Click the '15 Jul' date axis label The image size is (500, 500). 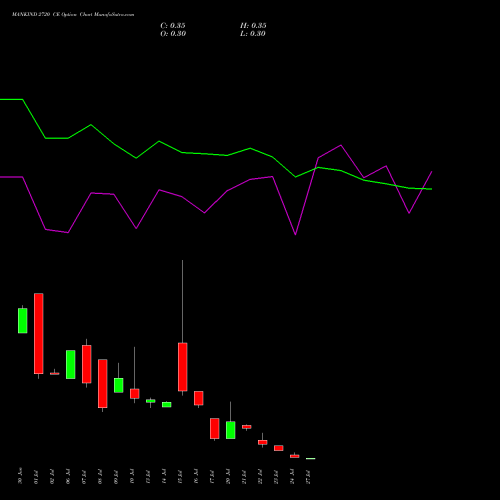tap(180, 477)
